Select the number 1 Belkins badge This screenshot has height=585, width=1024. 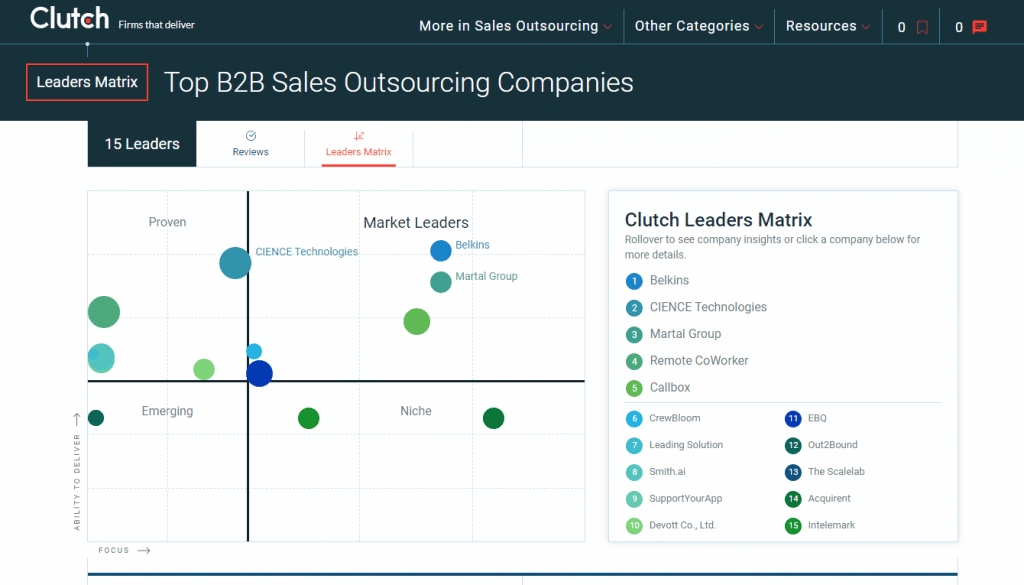coord(634,281)
